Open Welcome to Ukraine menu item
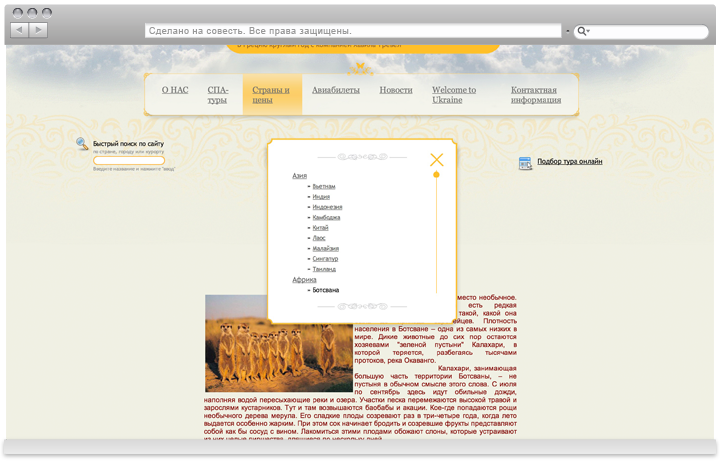 tap(454, 95)
